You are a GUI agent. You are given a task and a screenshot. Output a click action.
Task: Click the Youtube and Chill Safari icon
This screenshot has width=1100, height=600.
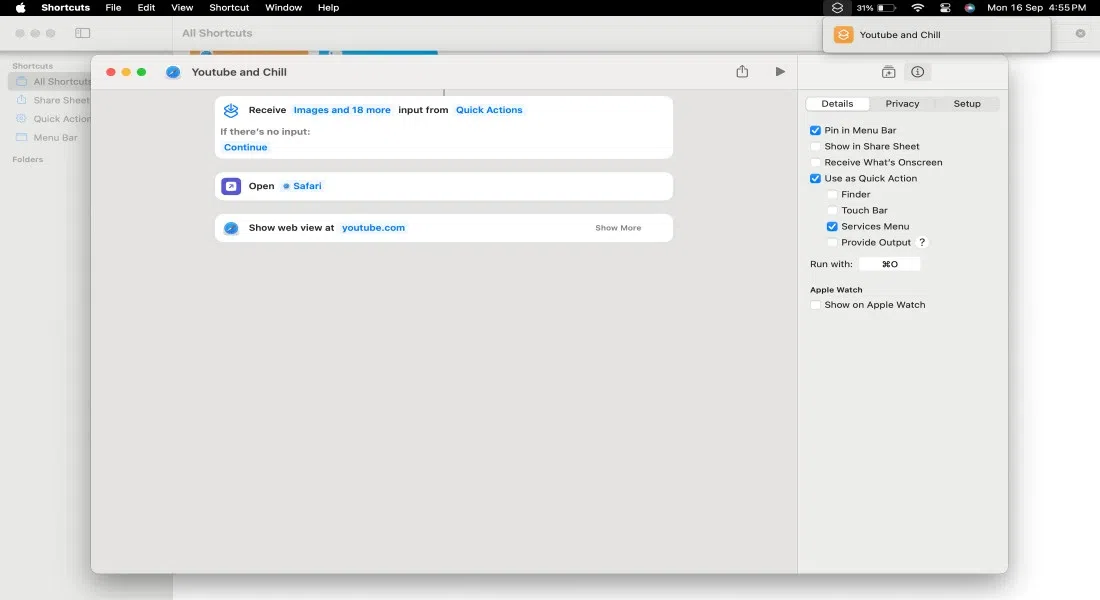point(173,72)
